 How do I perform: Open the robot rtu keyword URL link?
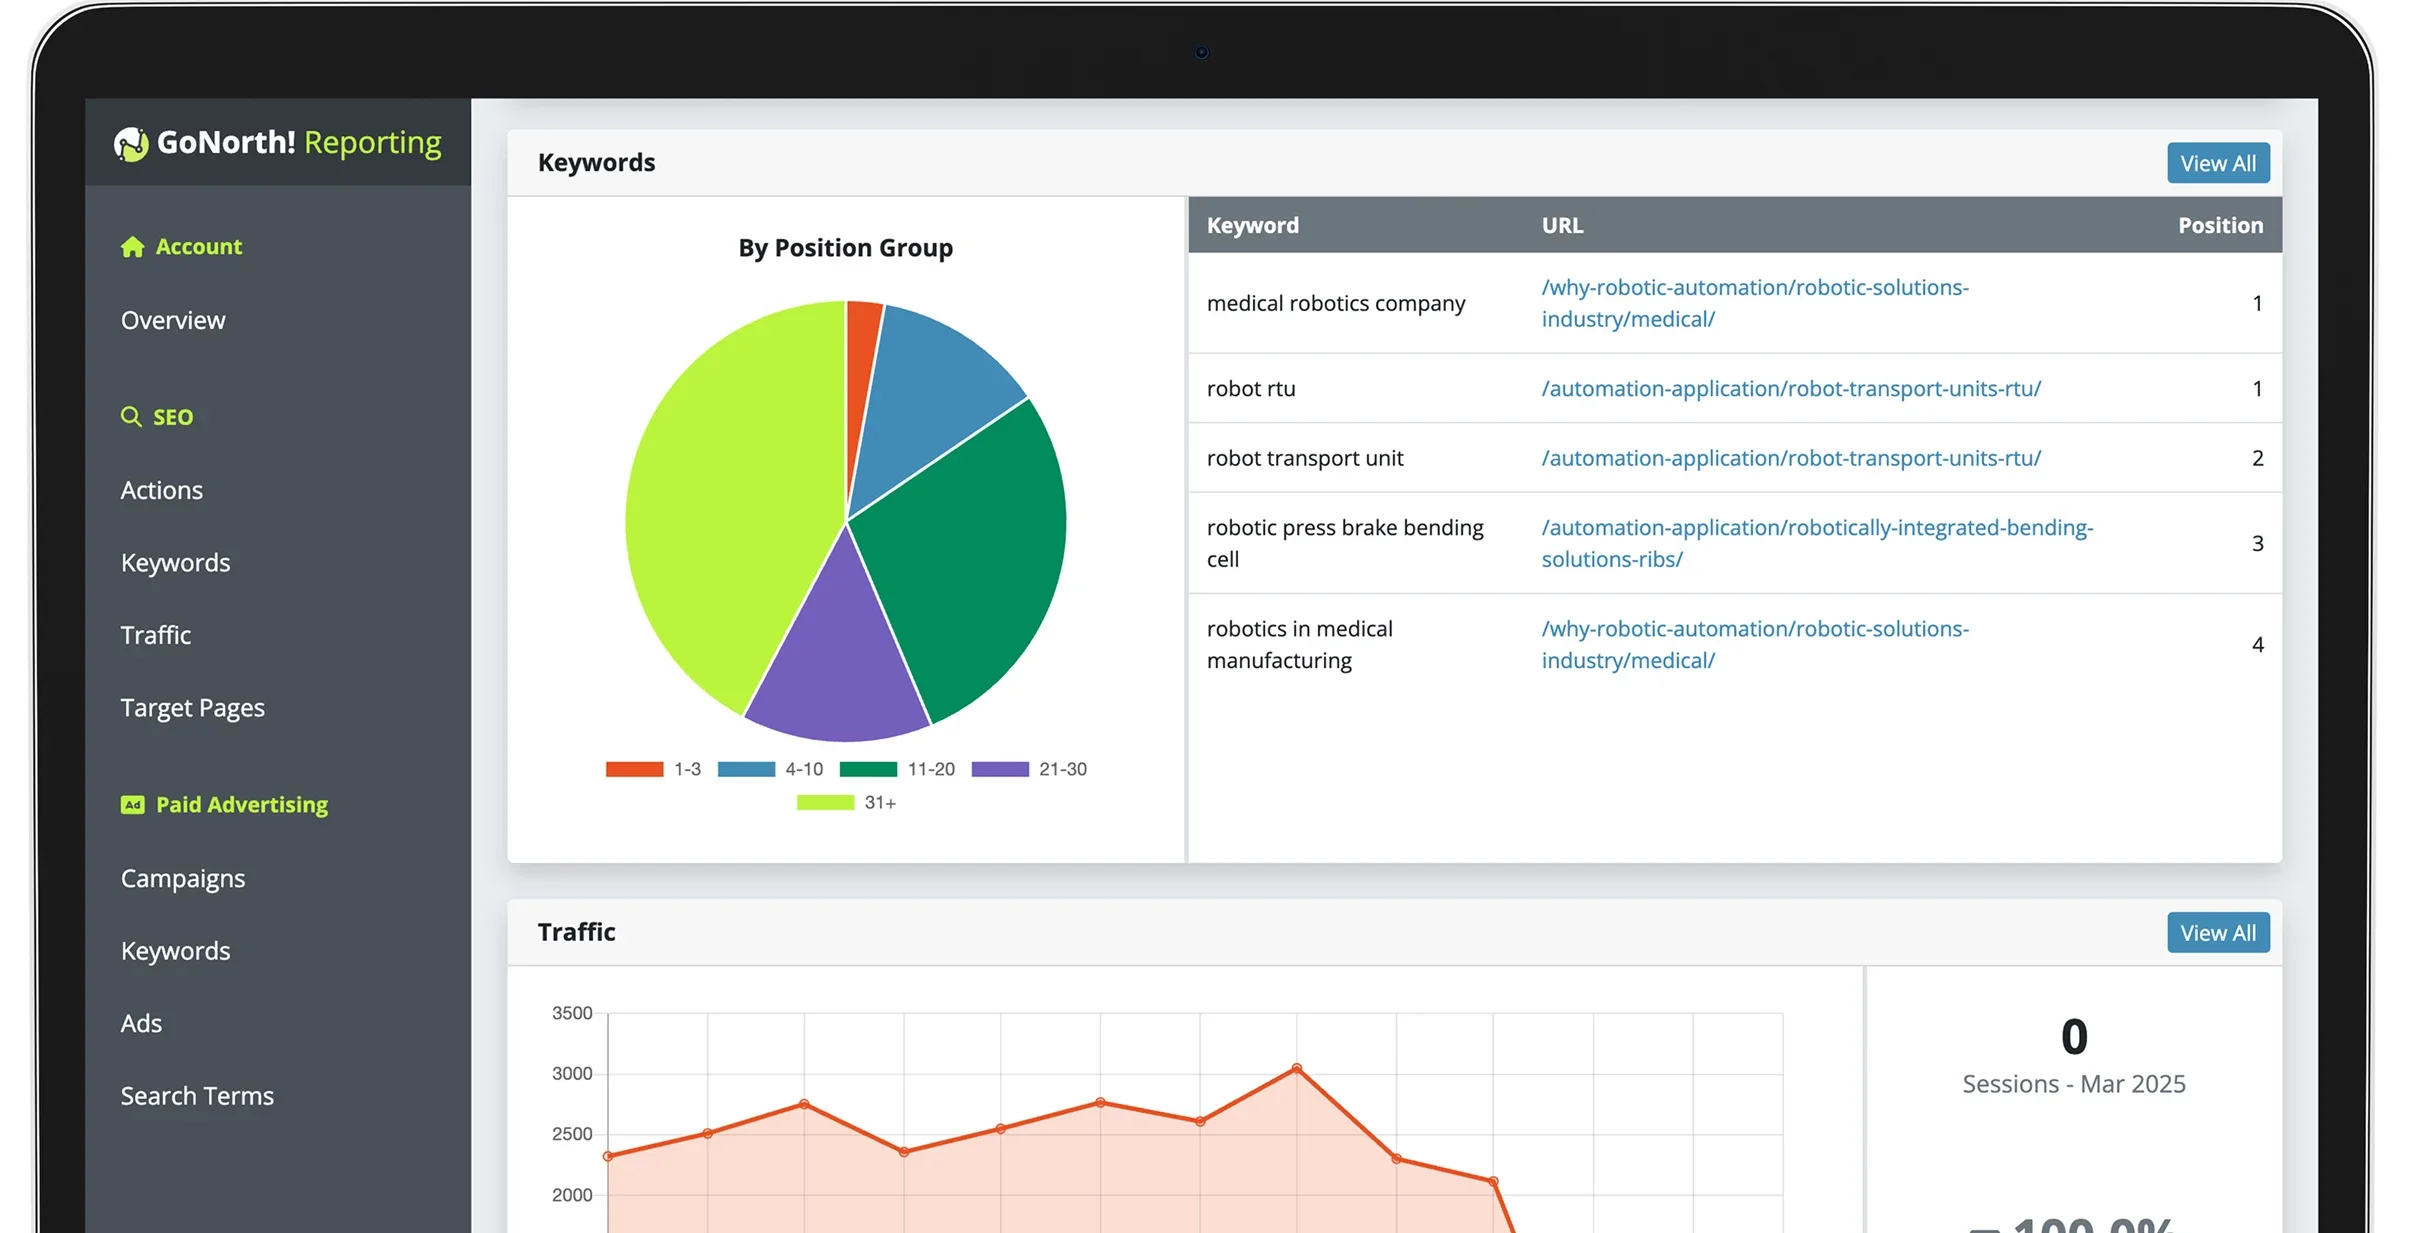(1790, 388)
